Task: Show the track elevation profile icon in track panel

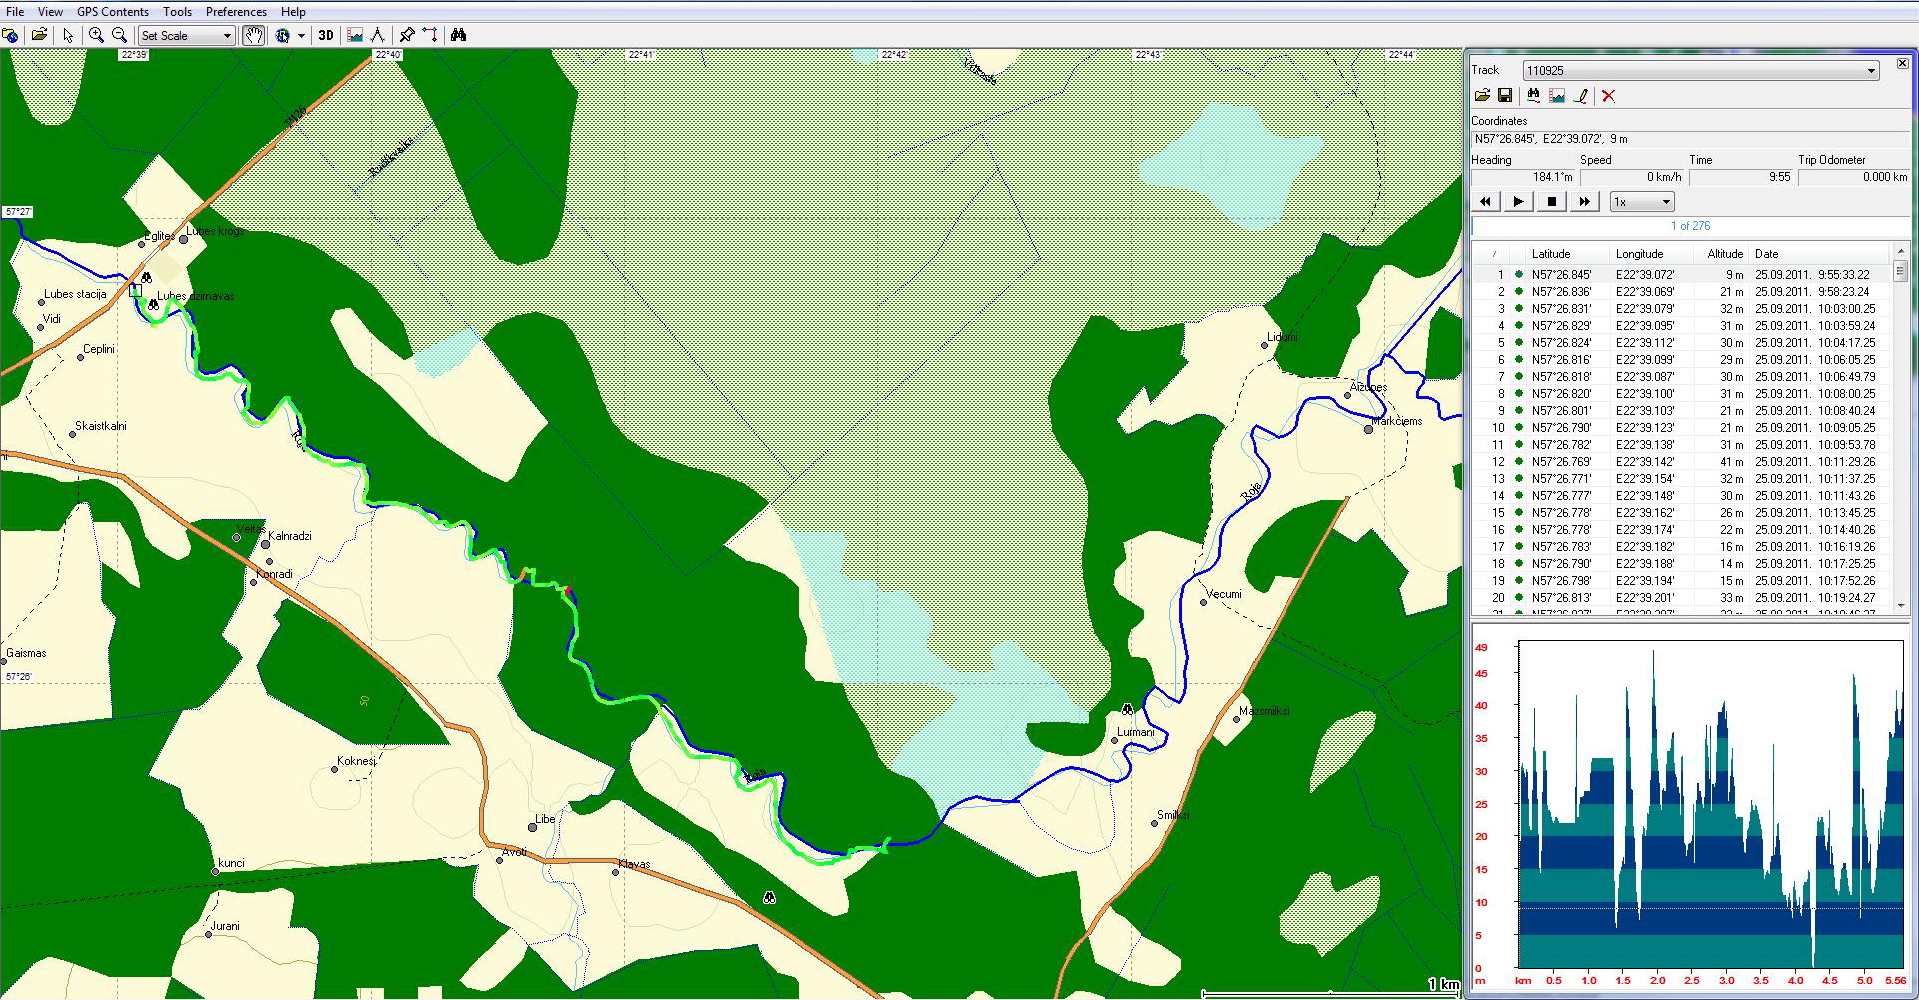Action: 1557,96
